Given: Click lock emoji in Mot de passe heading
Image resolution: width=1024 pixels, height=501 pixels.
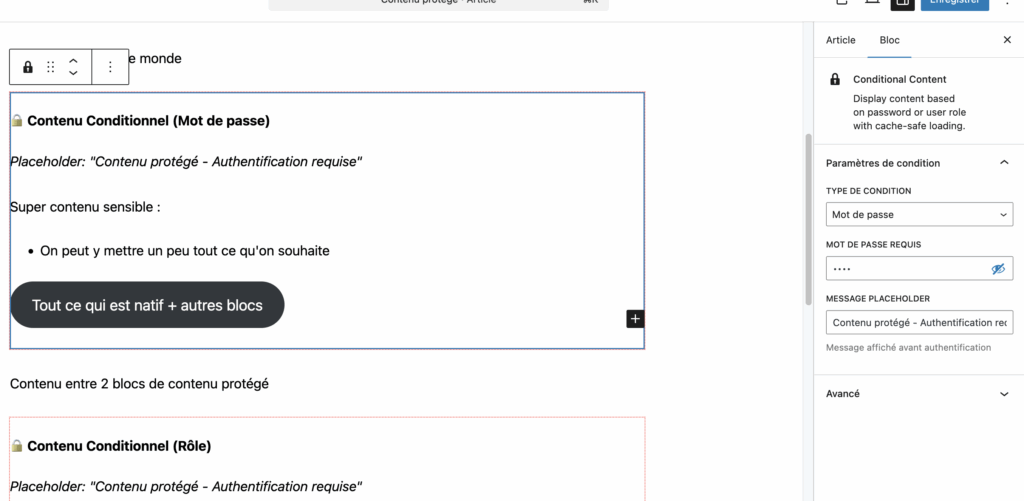Looking at the screenshot, I should pyautogui.click(x=18, y=121).
